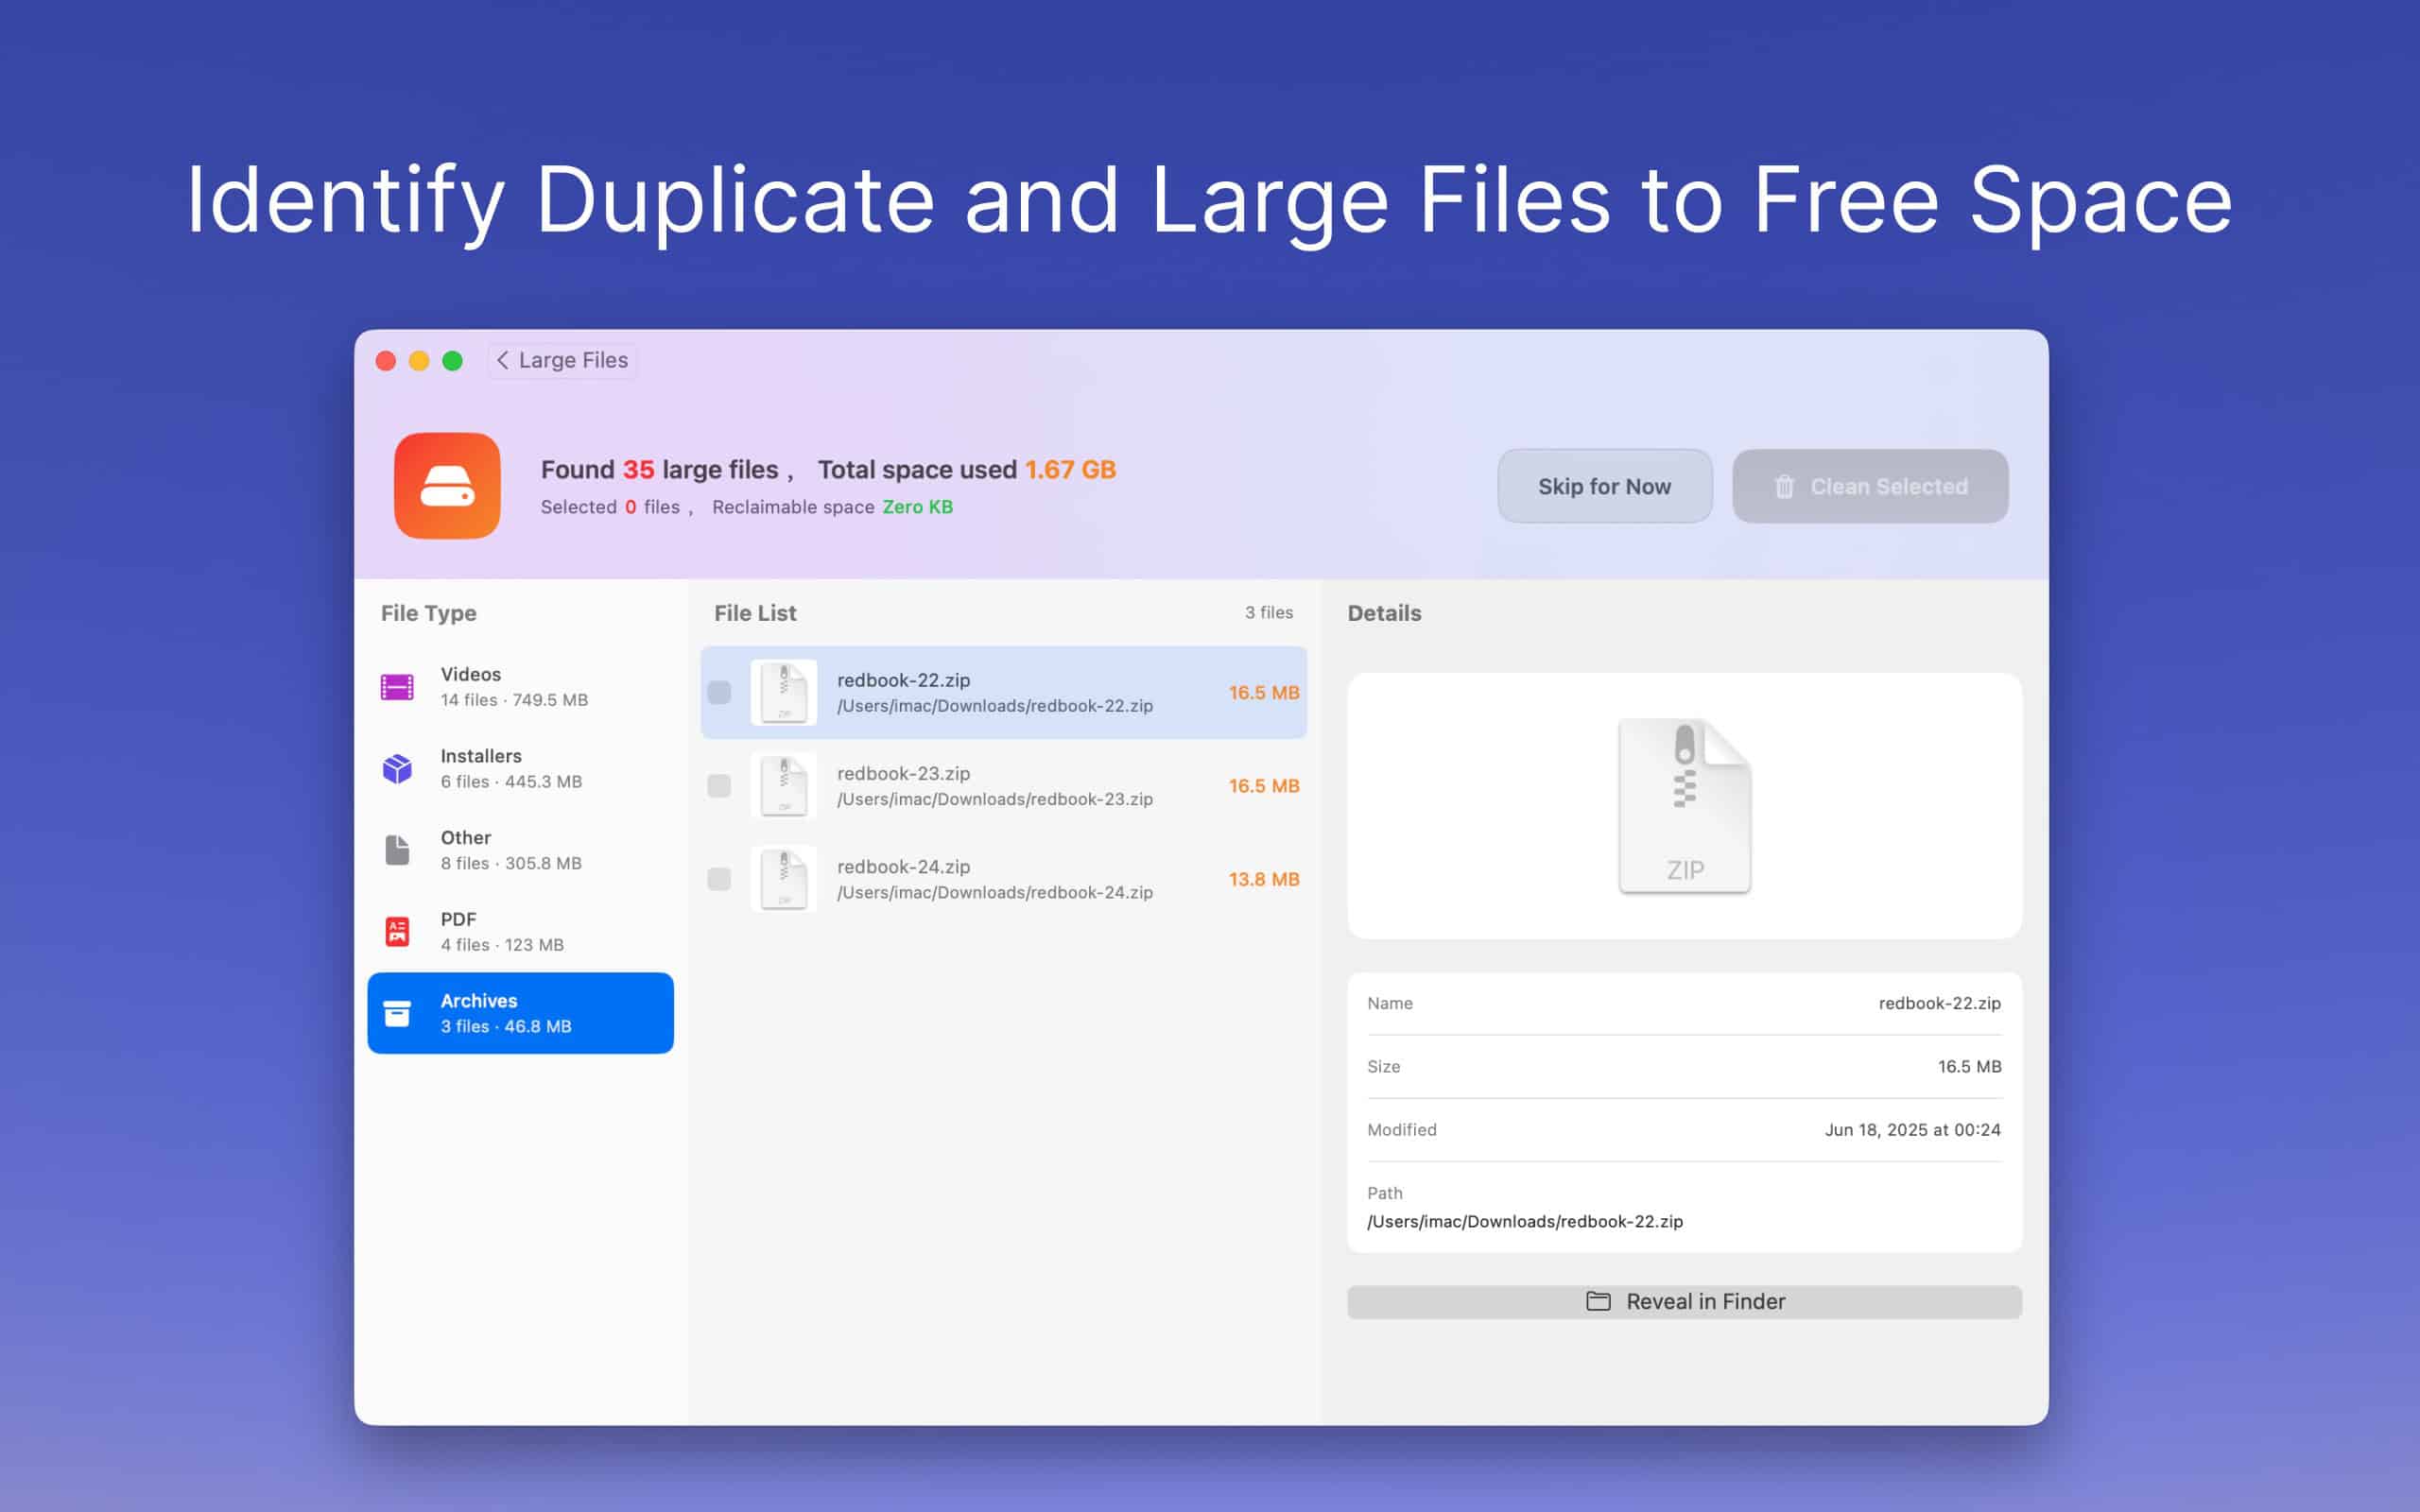Image resolution: width=2420 pixels, height=1512 pixels.
Task: Click the redbook-24.zip file thumbnail
Action: coord(783,879)
